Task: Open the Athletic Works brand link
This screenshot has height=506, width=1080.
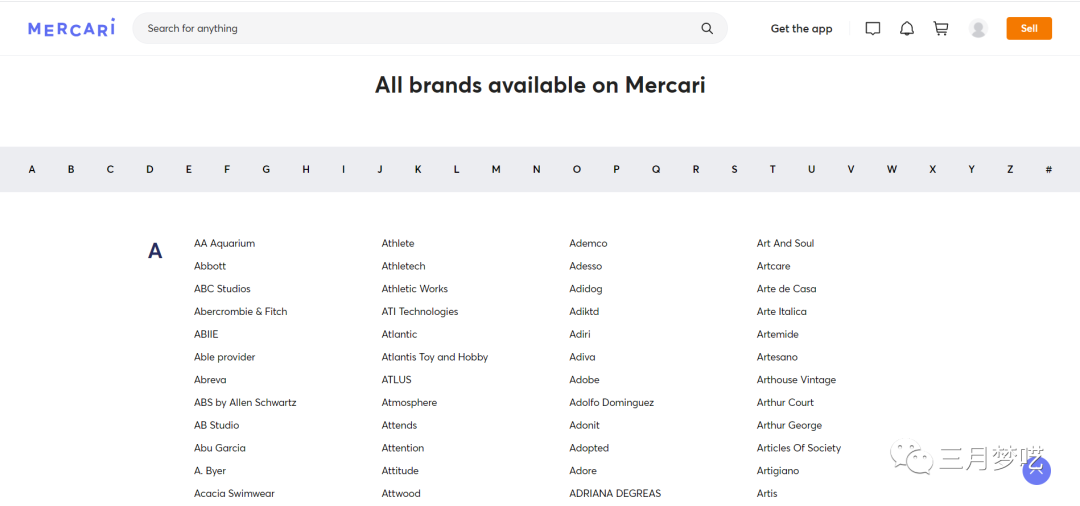Action: (415, 289)
